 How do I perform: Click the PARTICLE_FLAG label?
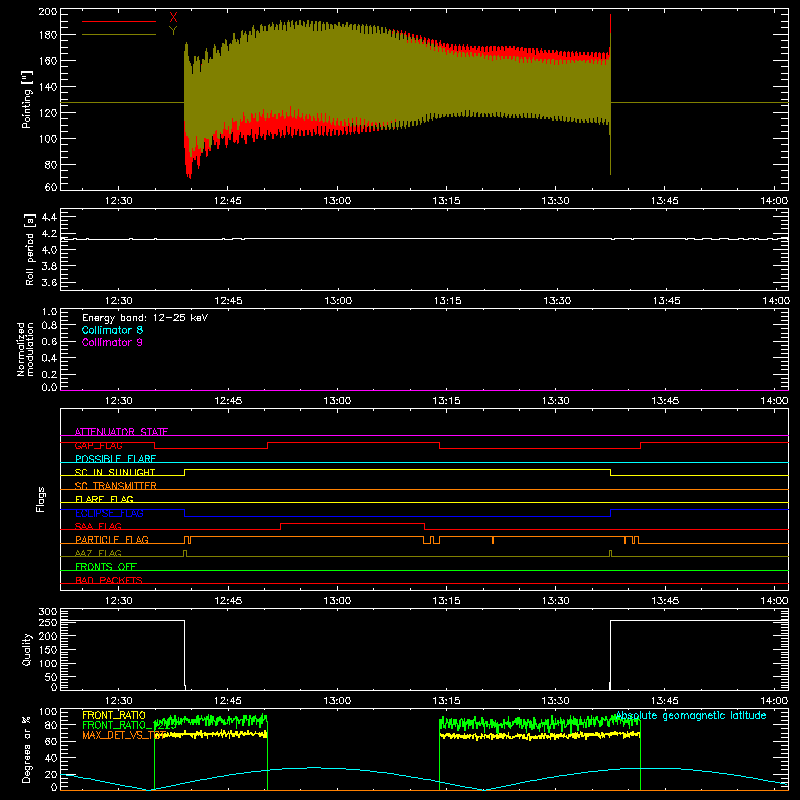tap(112, 539)
